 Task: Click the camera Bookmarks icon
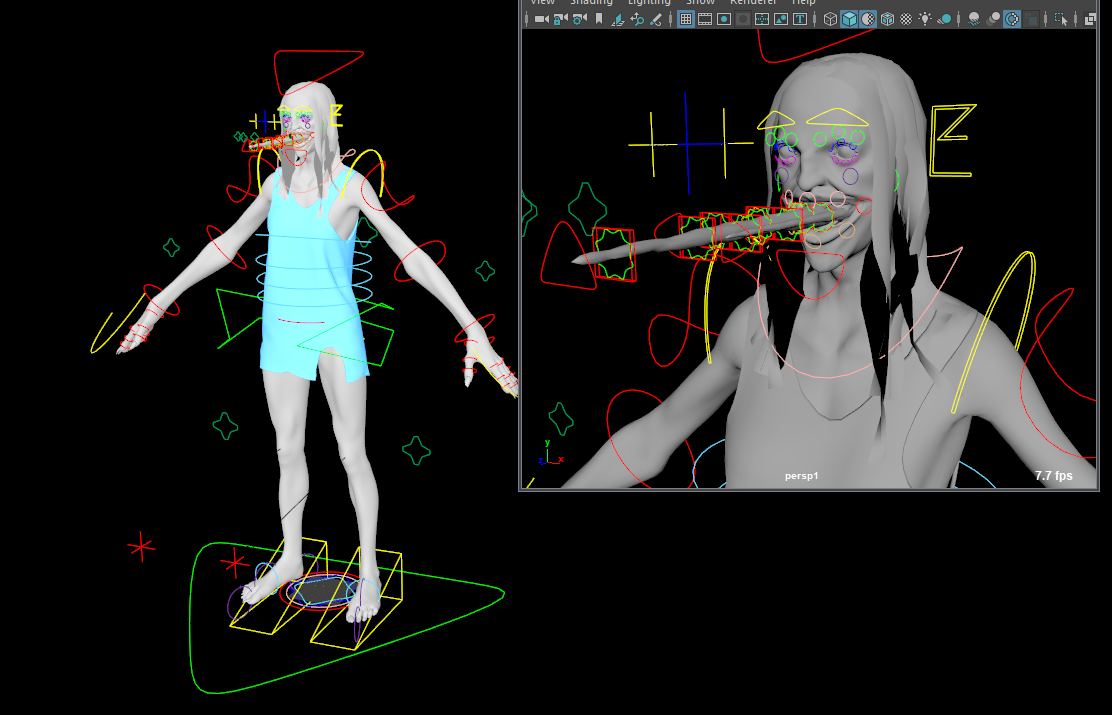tap(599, 19)
